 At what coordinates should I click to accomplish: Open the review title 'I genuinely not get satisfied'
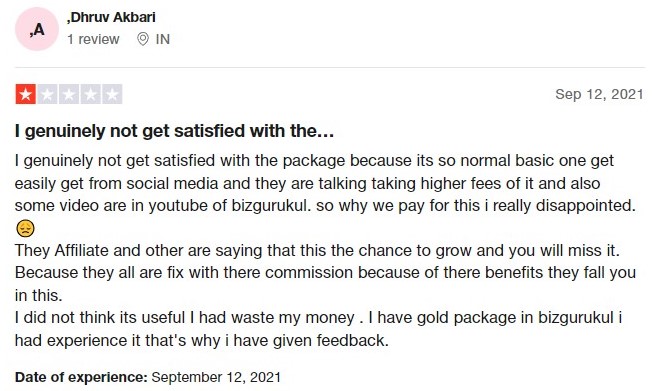pos(174,131)
